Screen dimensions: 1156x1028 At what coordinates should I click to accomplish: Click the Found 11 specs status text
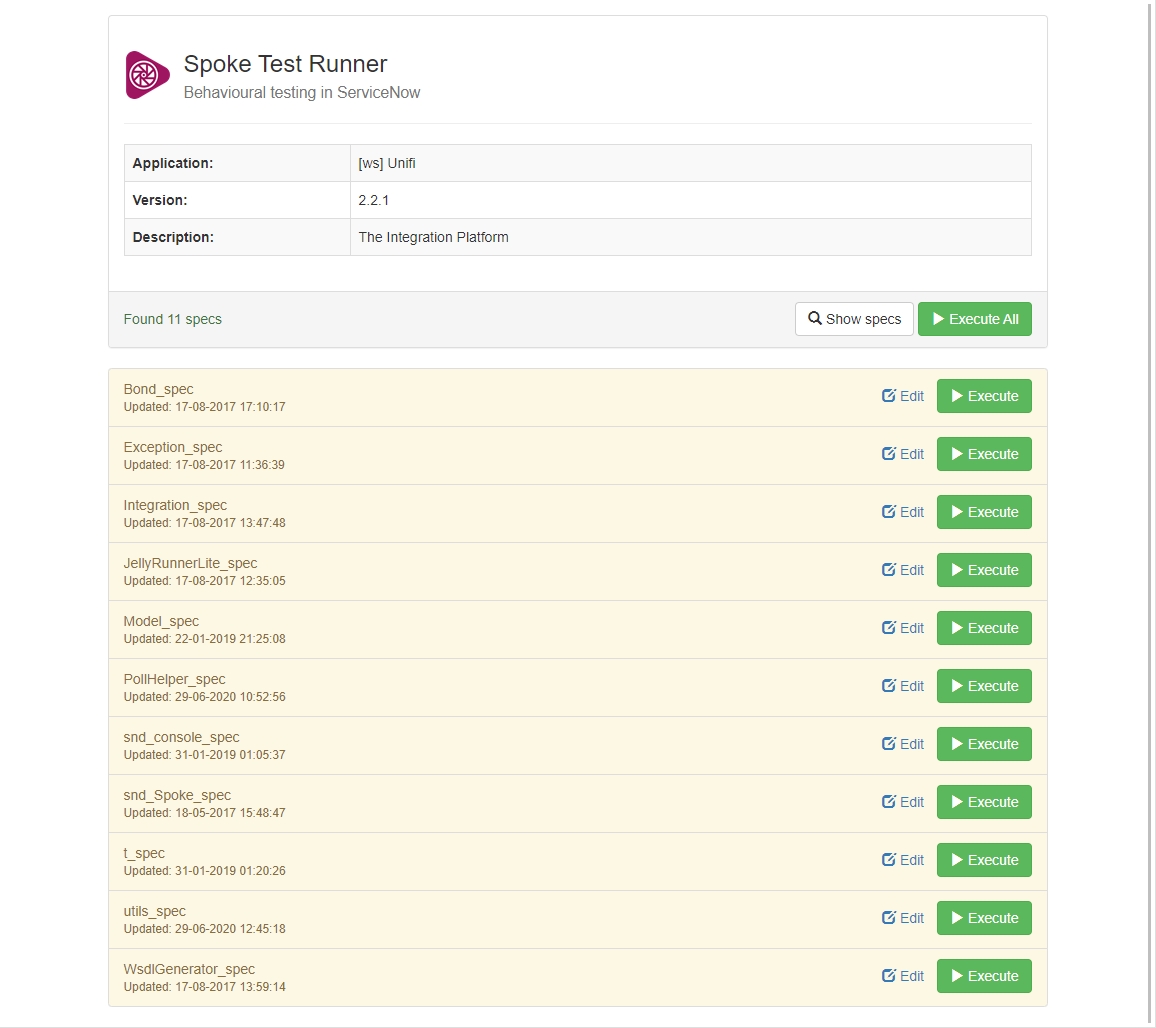(172, 319)
